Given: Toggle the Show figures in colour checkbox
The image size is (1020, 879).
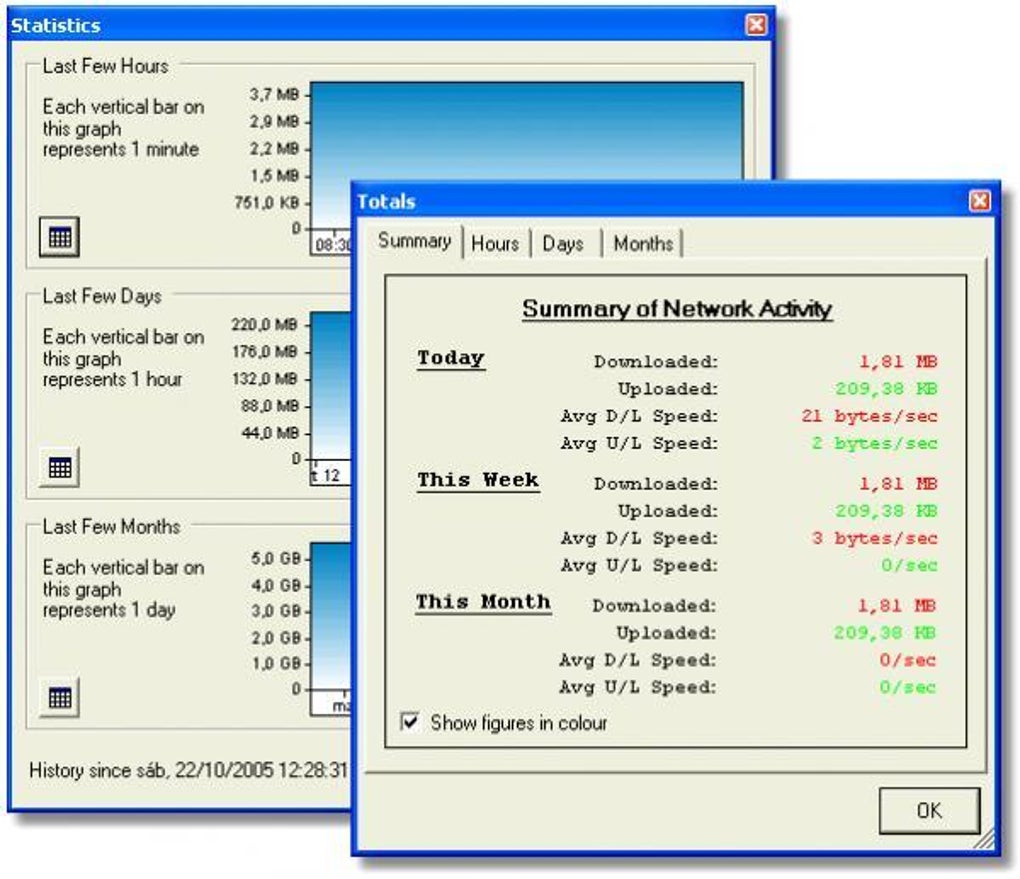Looking at the screenshot, I should point(410,722).
